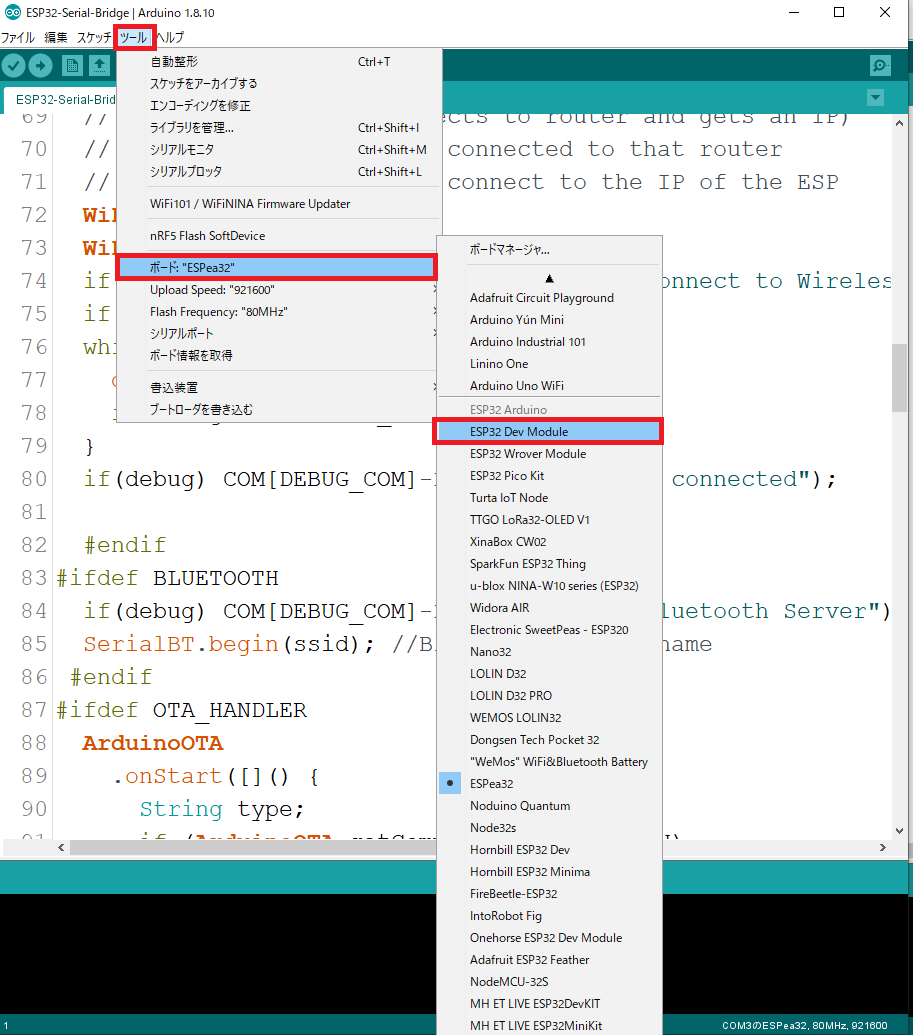
Task: Select u-blox NINA-W10 series board
Action: tap(549, 585)
